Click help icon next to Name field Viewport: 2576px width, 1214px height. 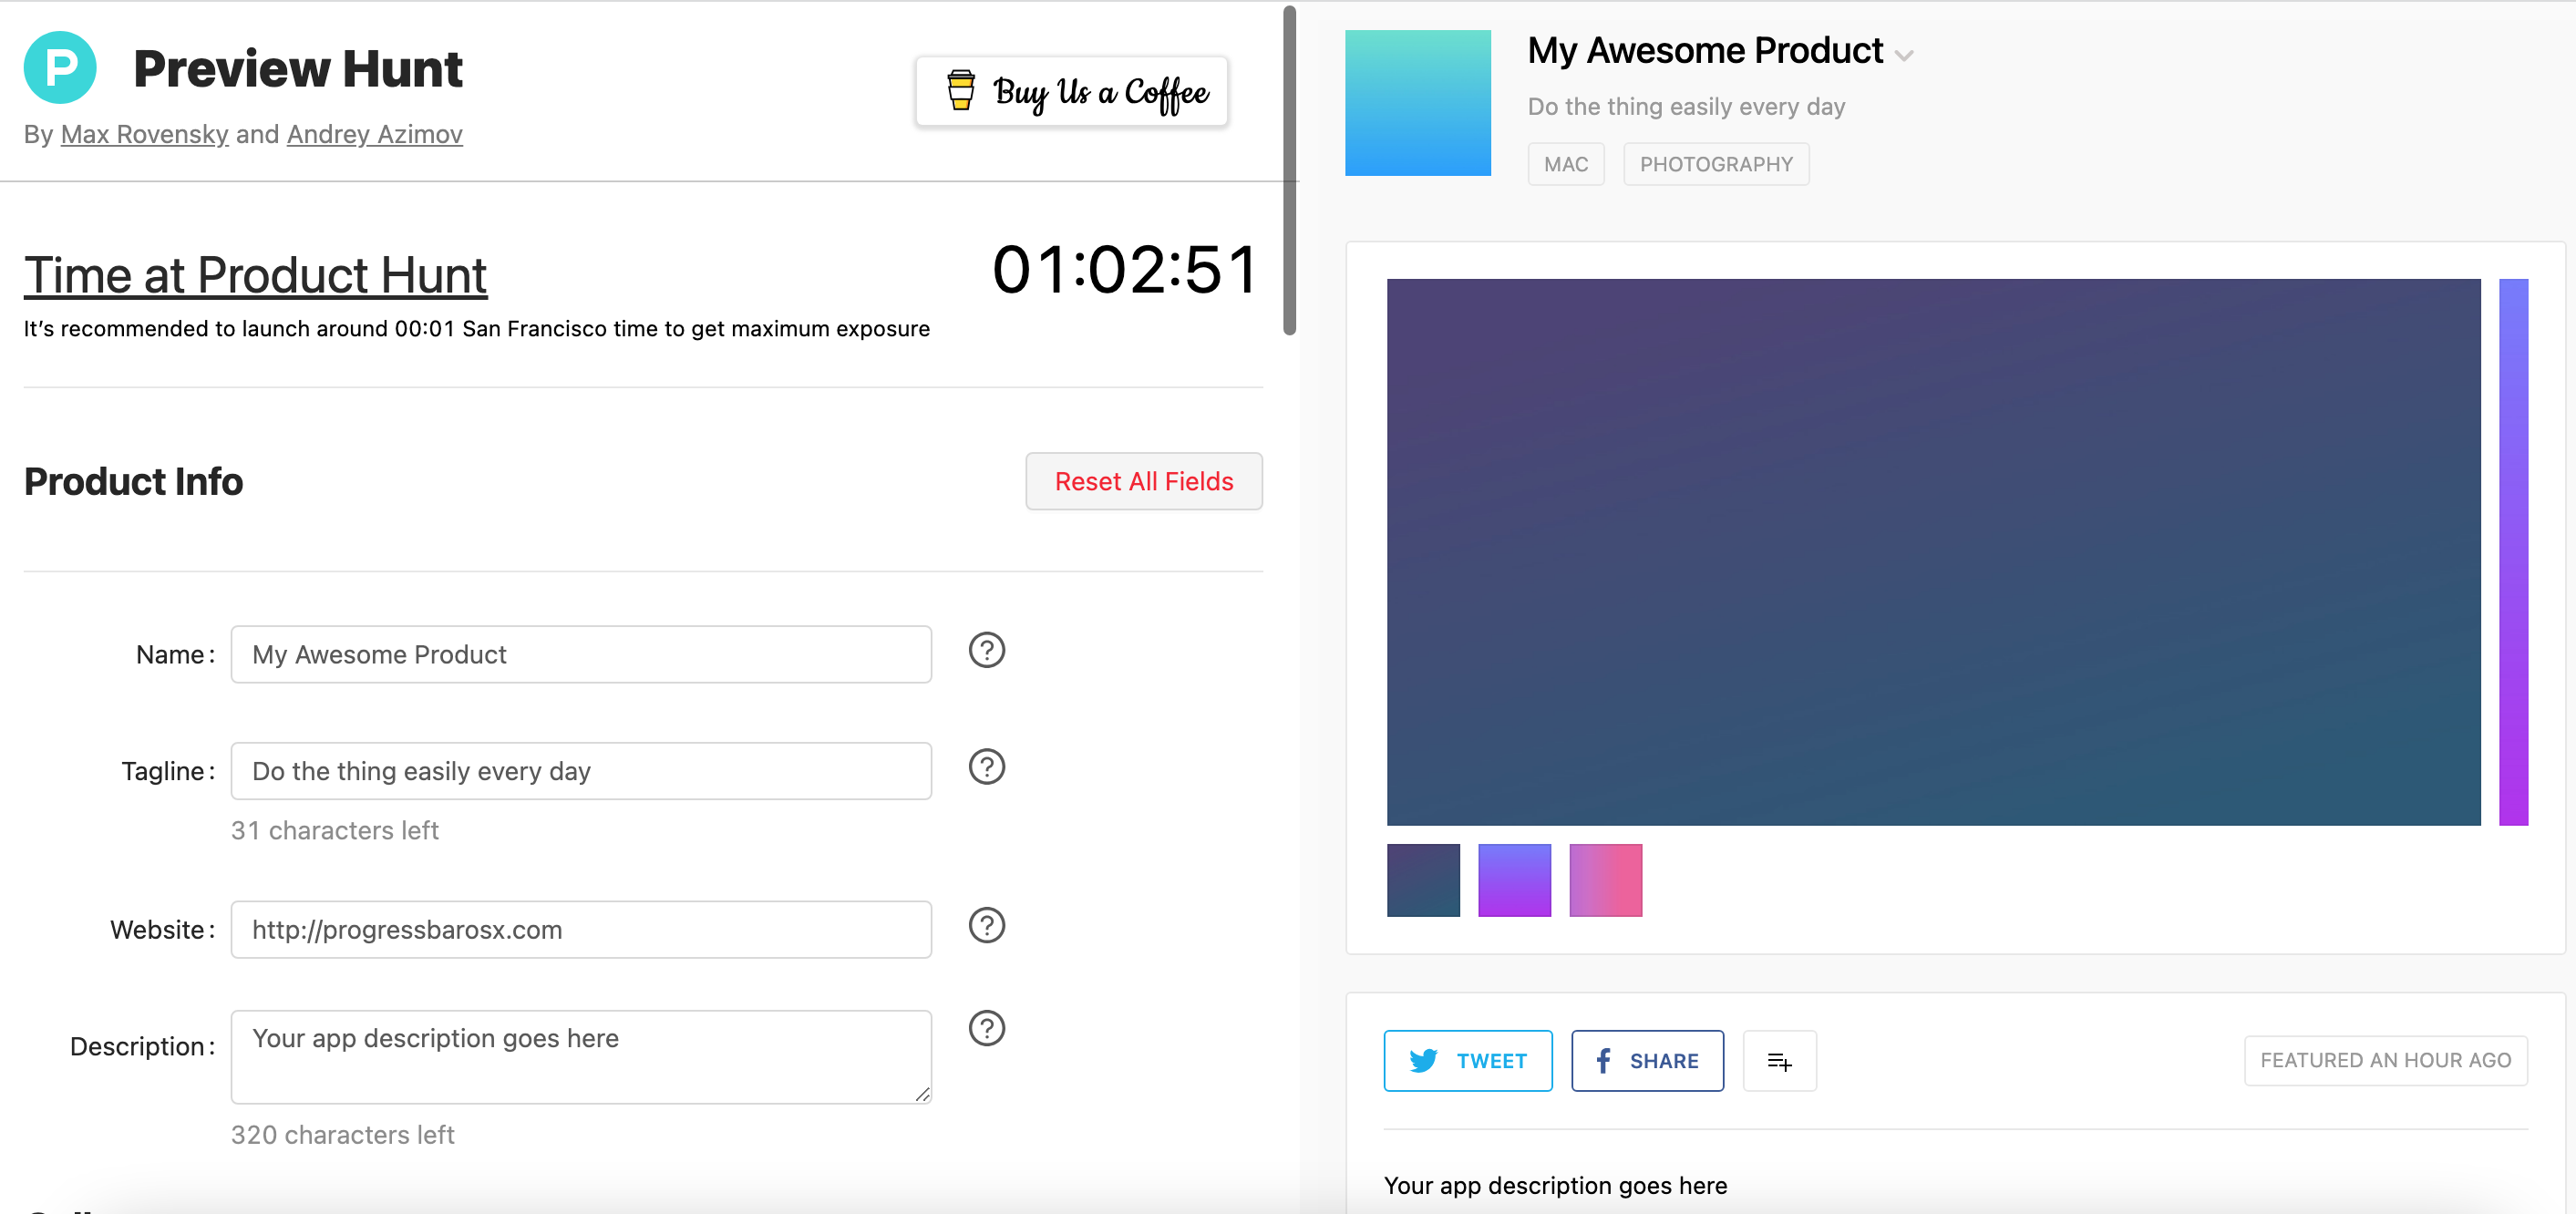(x=986, y=651)
